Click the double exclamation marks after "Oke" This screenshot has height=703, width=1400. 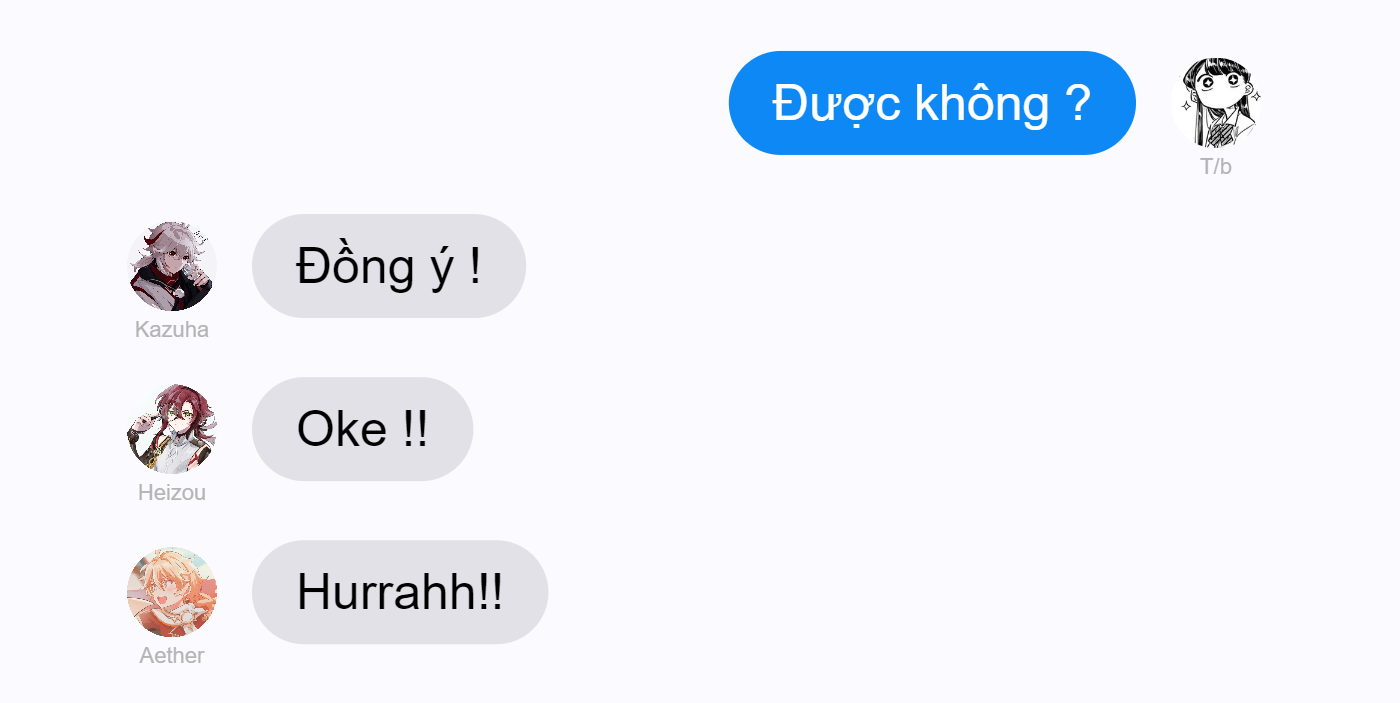tap(416, 430)
